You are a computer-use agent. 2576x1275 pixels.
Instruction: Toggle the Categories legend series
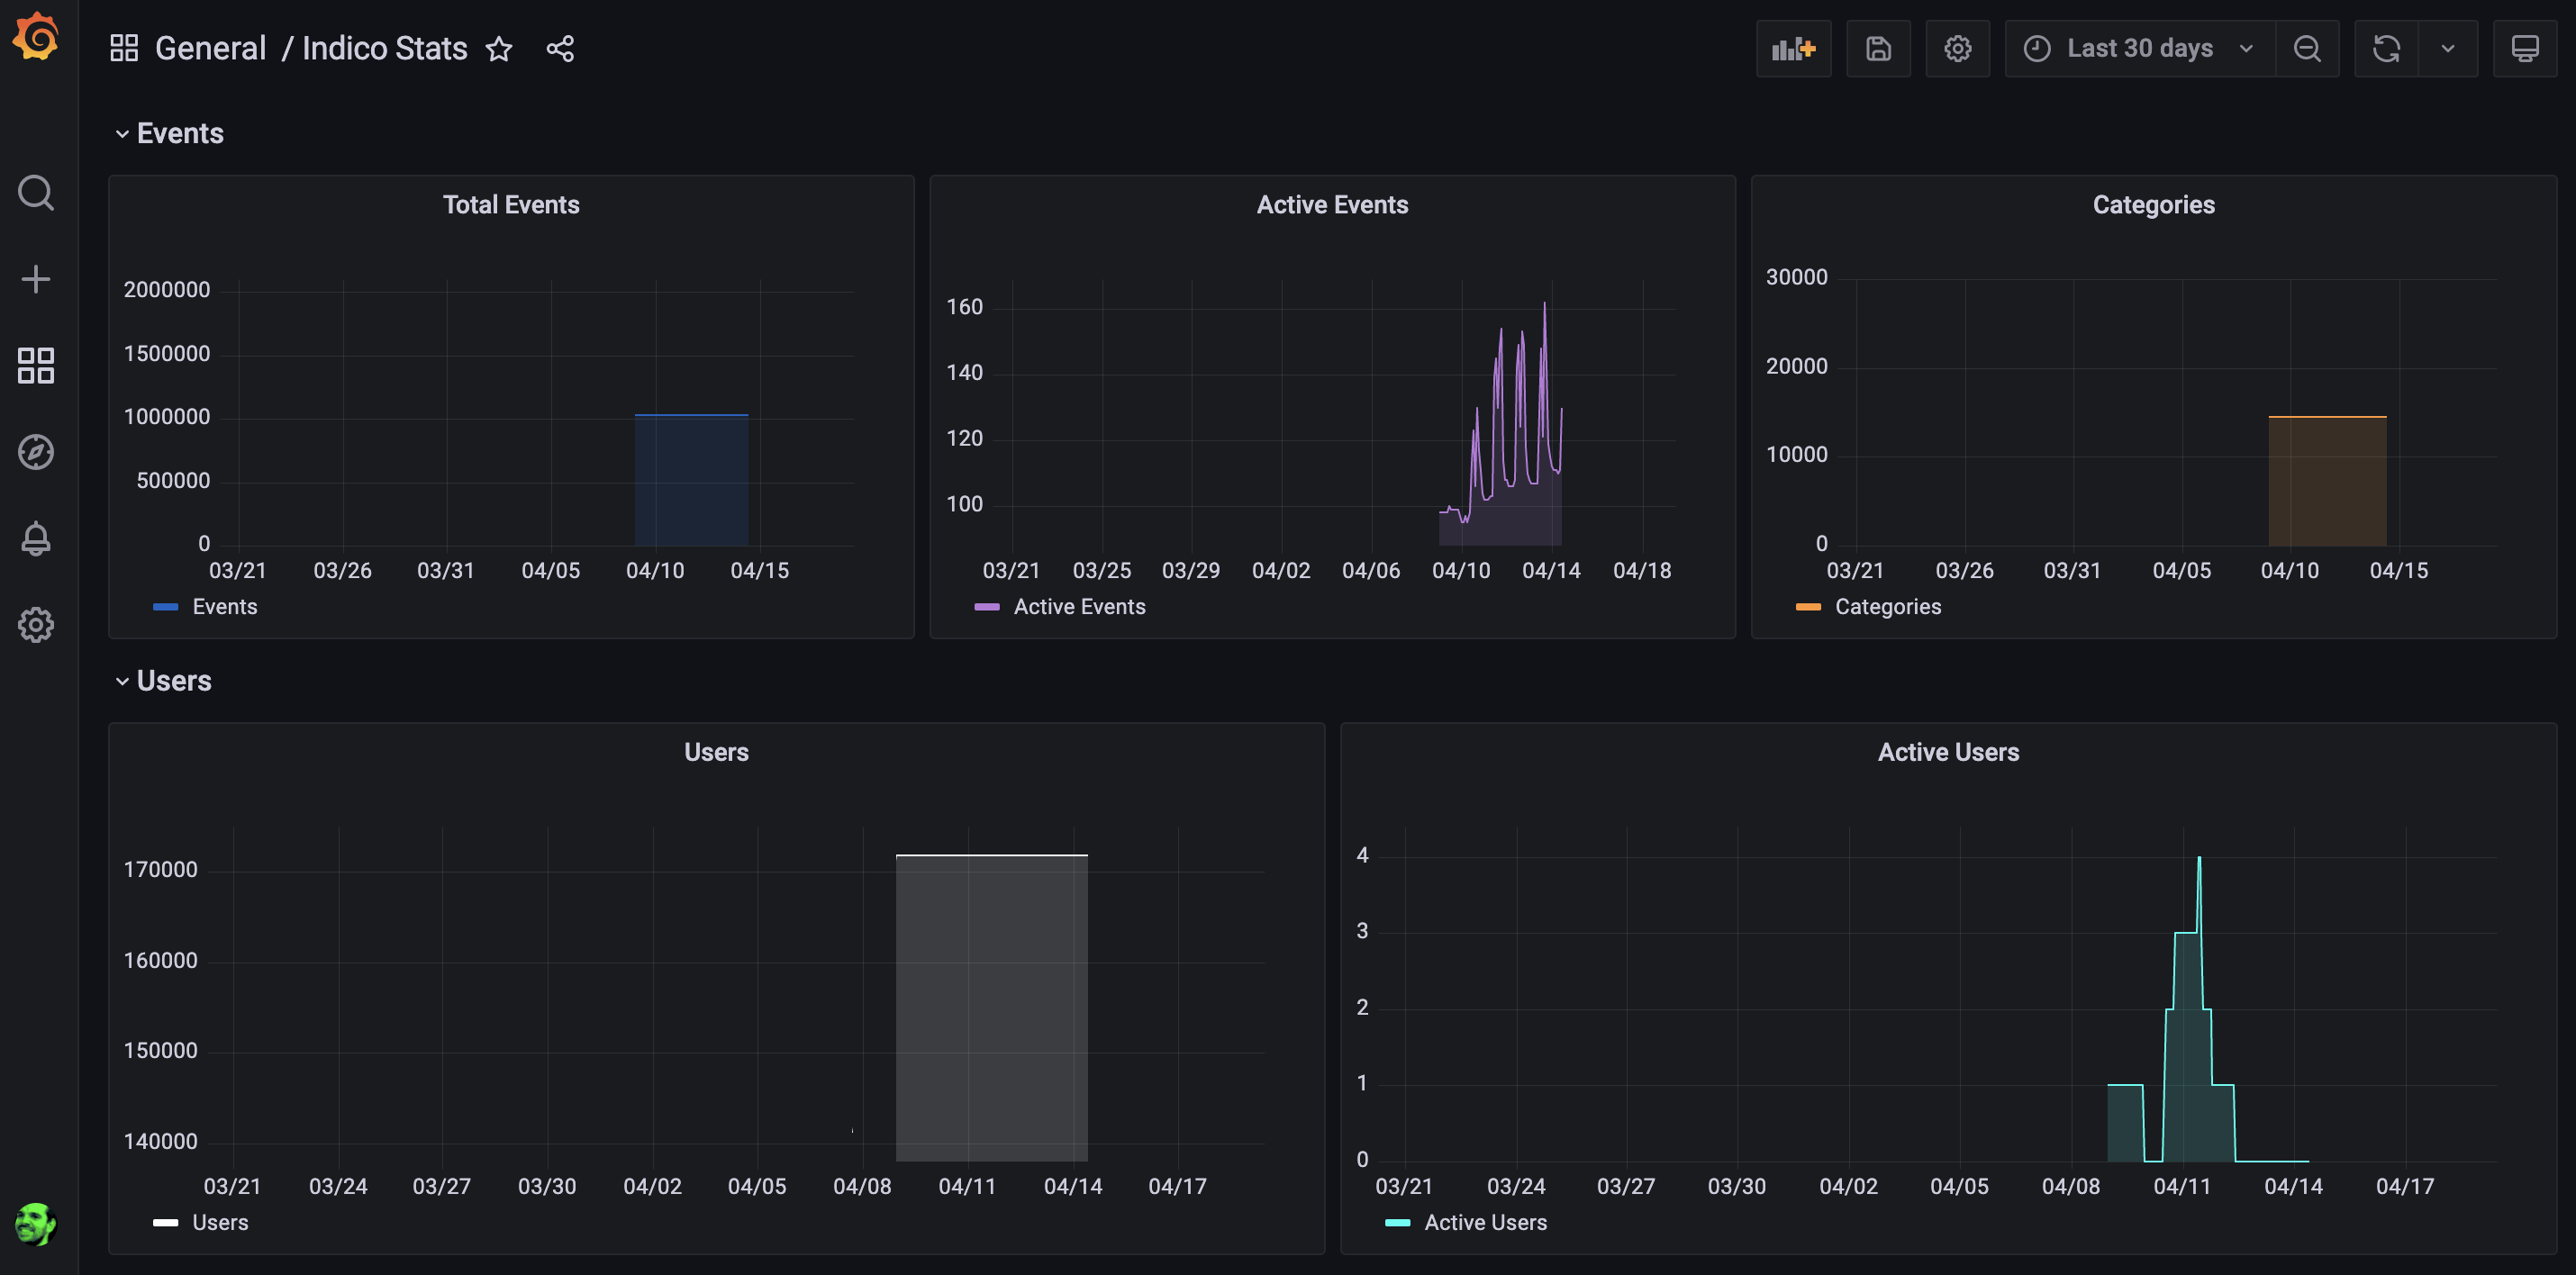[1887, 607]
